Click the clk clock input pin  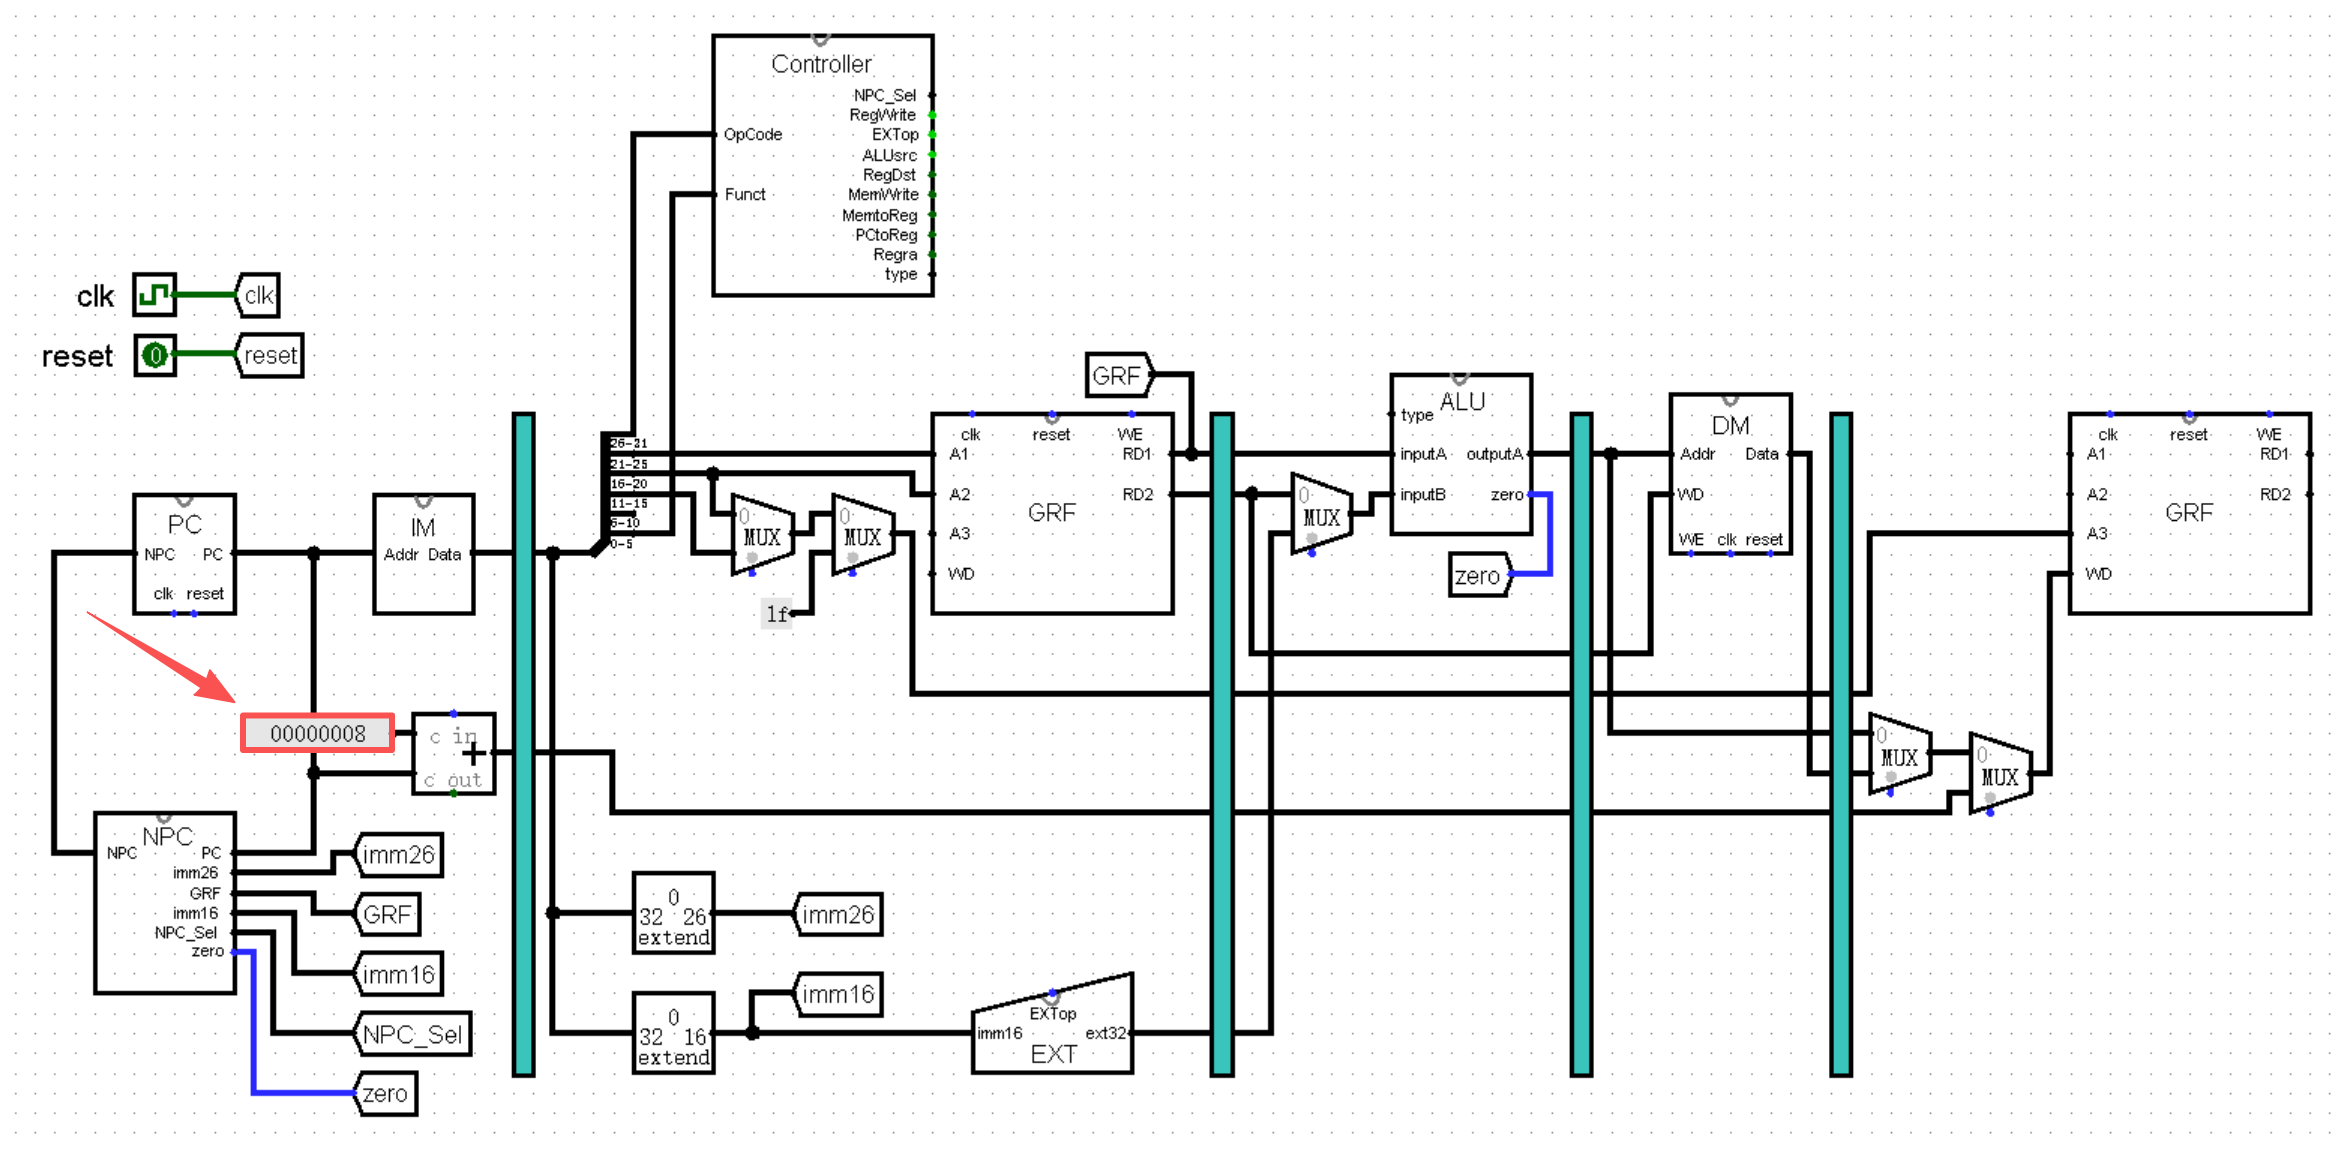[154, 295]
